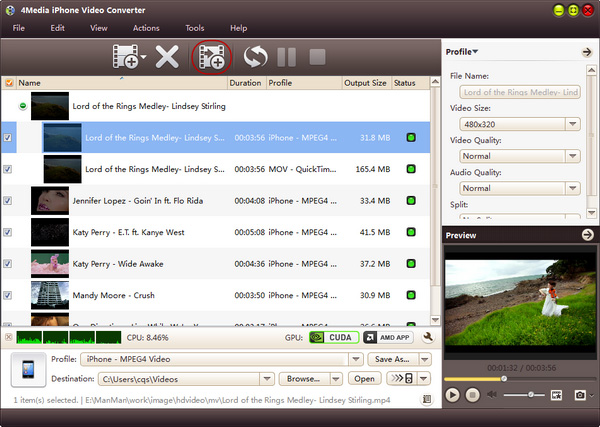Click the Add File toolbar icon
Viewport: 600px width, 427px height.
(x=126, y=57)
